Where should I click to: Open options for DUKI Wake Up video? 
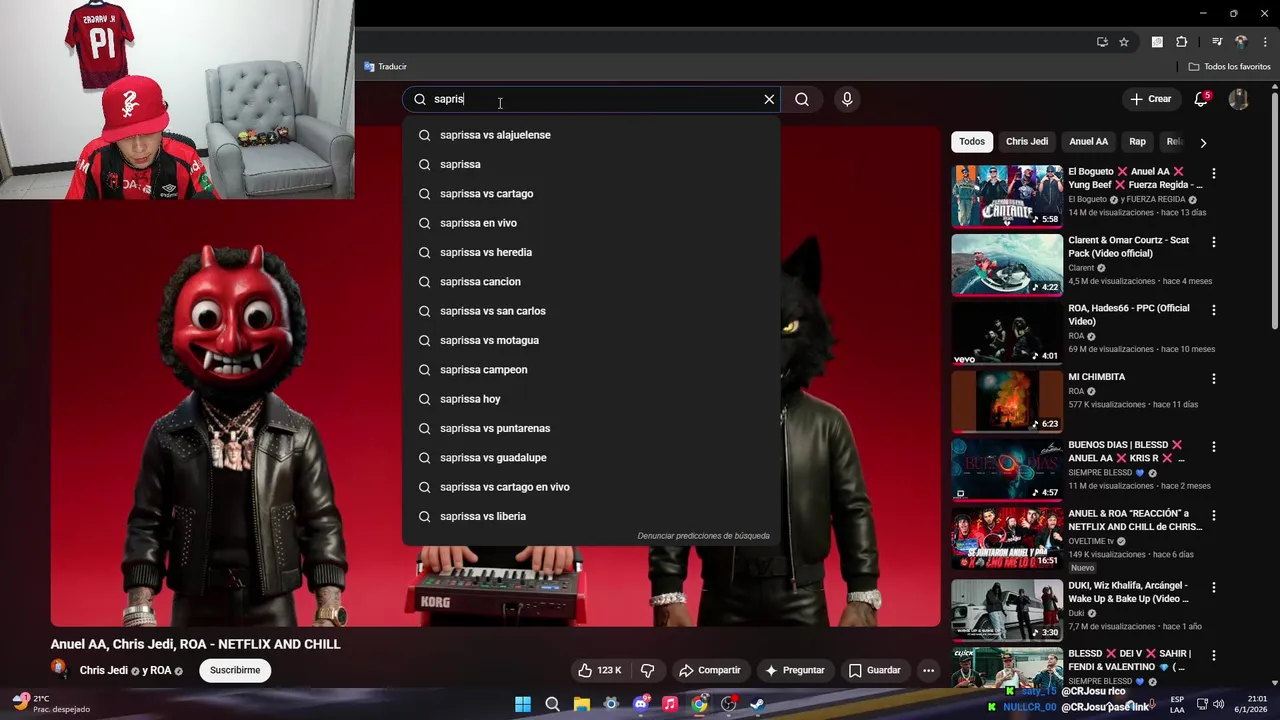click(x=1214, y=587)
